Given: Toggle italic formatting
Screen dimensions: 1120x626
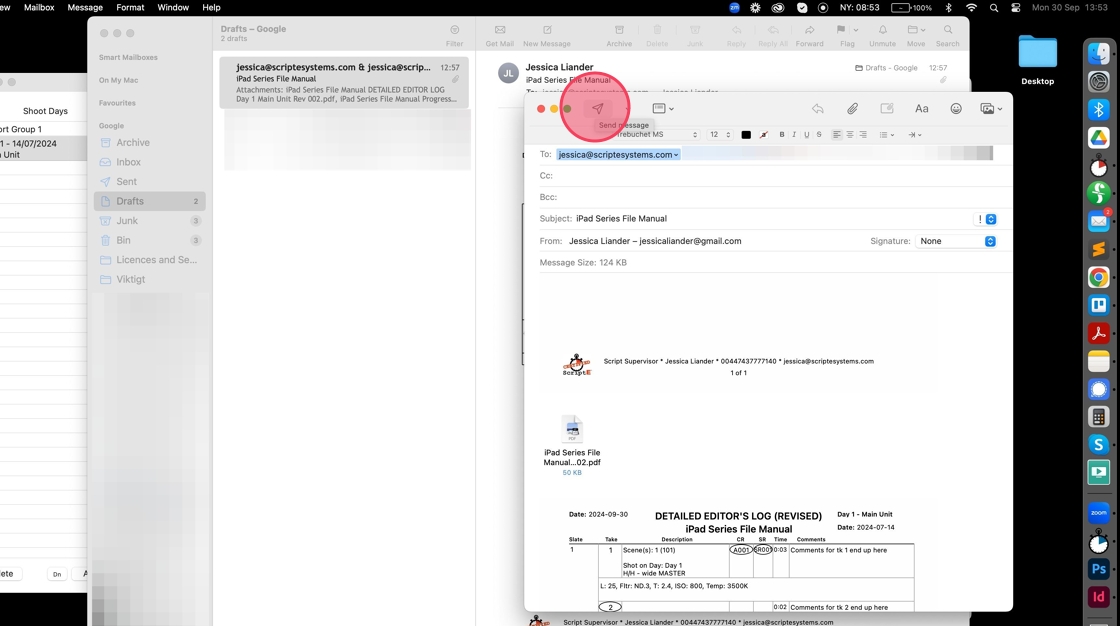Looking at the screenshot, I should tap(794, 134).
